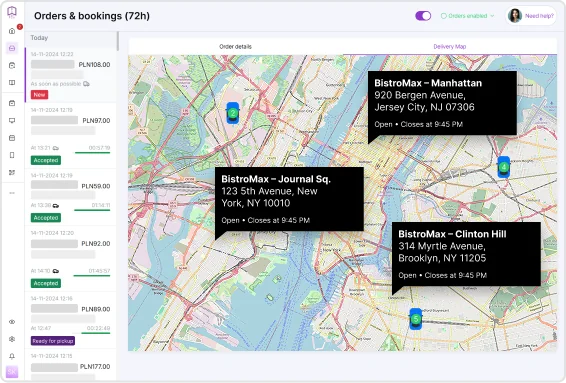
Task: Click the delivery truck icon beside As soon as possible
Action: click(x=86, y=84)
